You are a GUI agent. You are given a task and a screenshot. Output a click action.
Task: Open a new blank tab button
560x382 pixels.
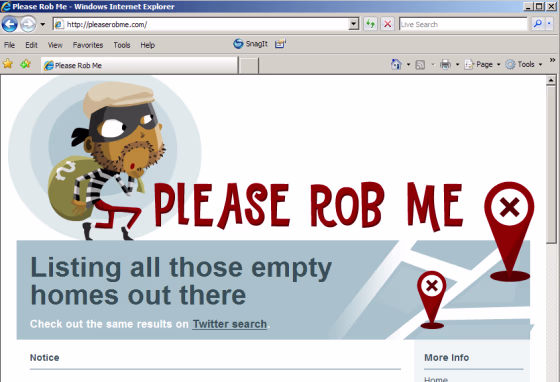click(x=248, y=66)
